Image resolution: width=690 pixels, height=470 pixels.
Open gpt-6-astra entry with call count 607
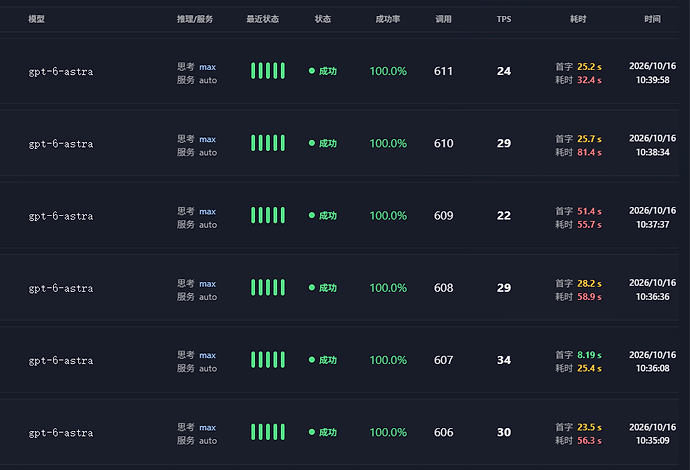pyautogui.click(x=61, y=361)
